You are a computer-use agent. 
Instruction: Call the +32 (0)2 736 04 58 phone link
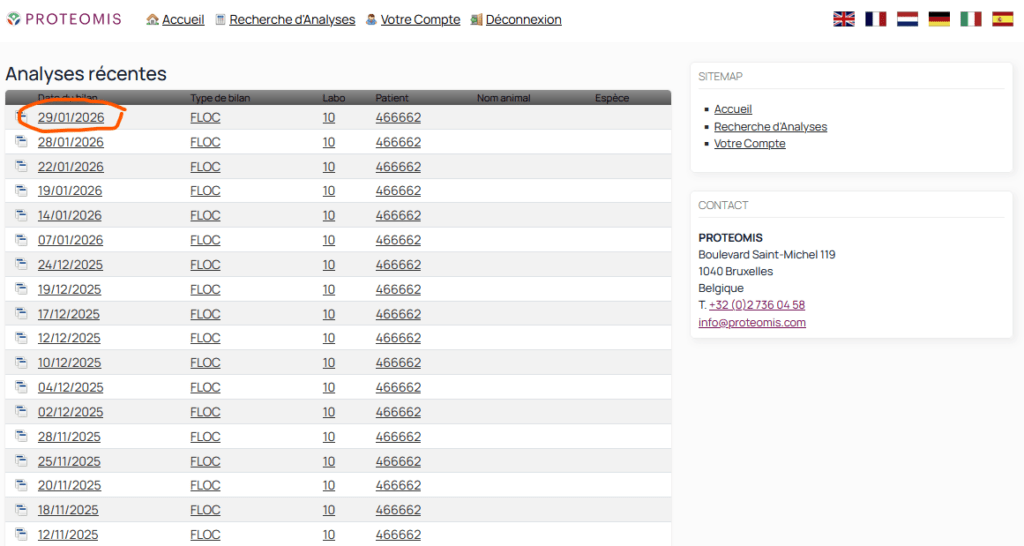[757, 305]
